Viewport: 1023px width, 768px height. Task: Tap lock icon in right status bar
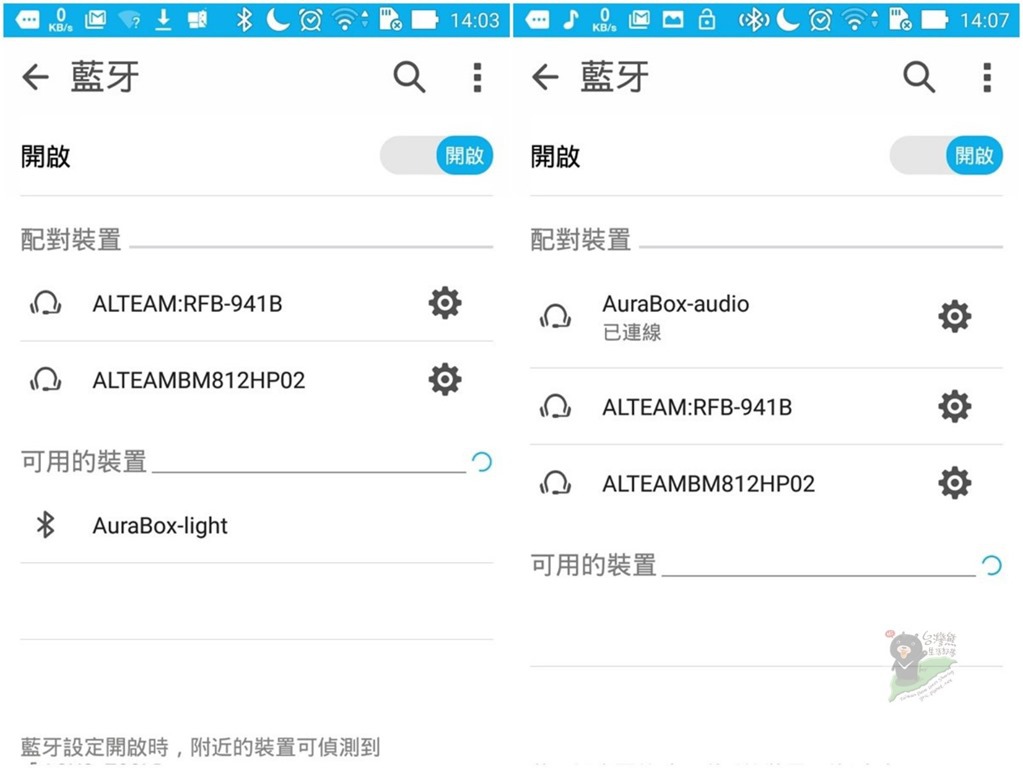[707, 20]
